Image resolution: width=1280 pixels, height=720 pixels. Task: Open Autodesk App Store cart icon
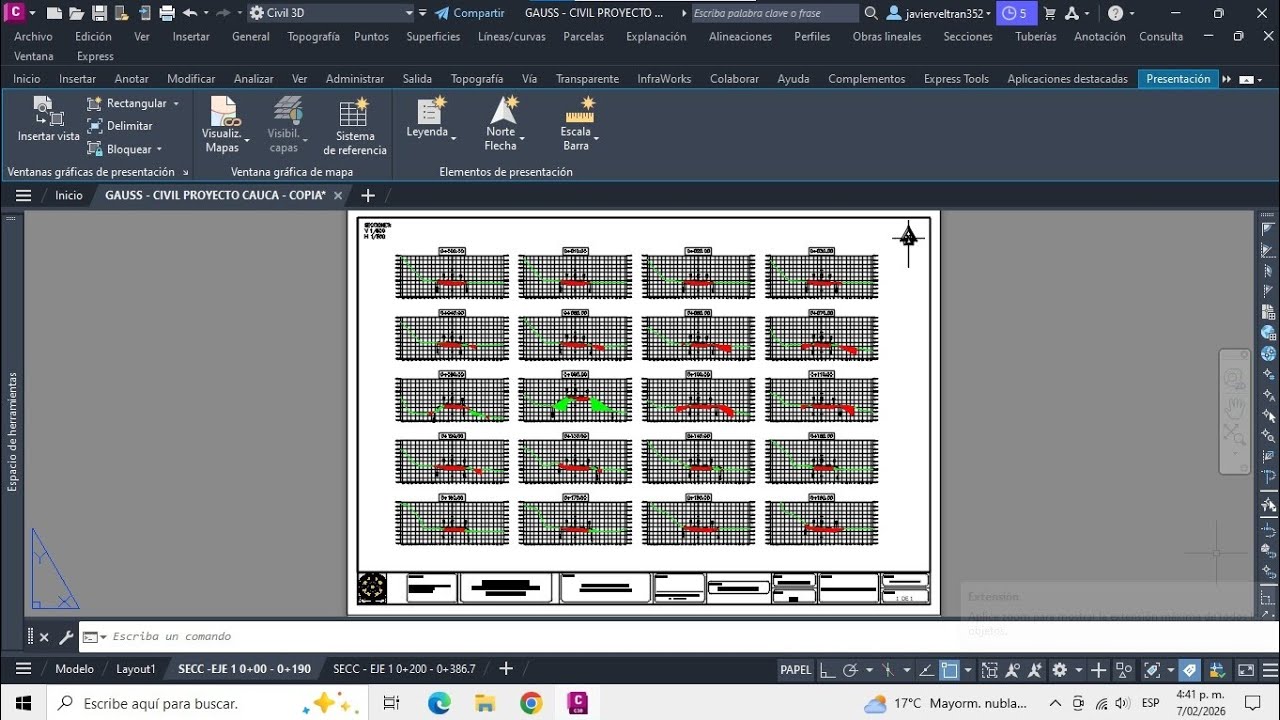1050,13
